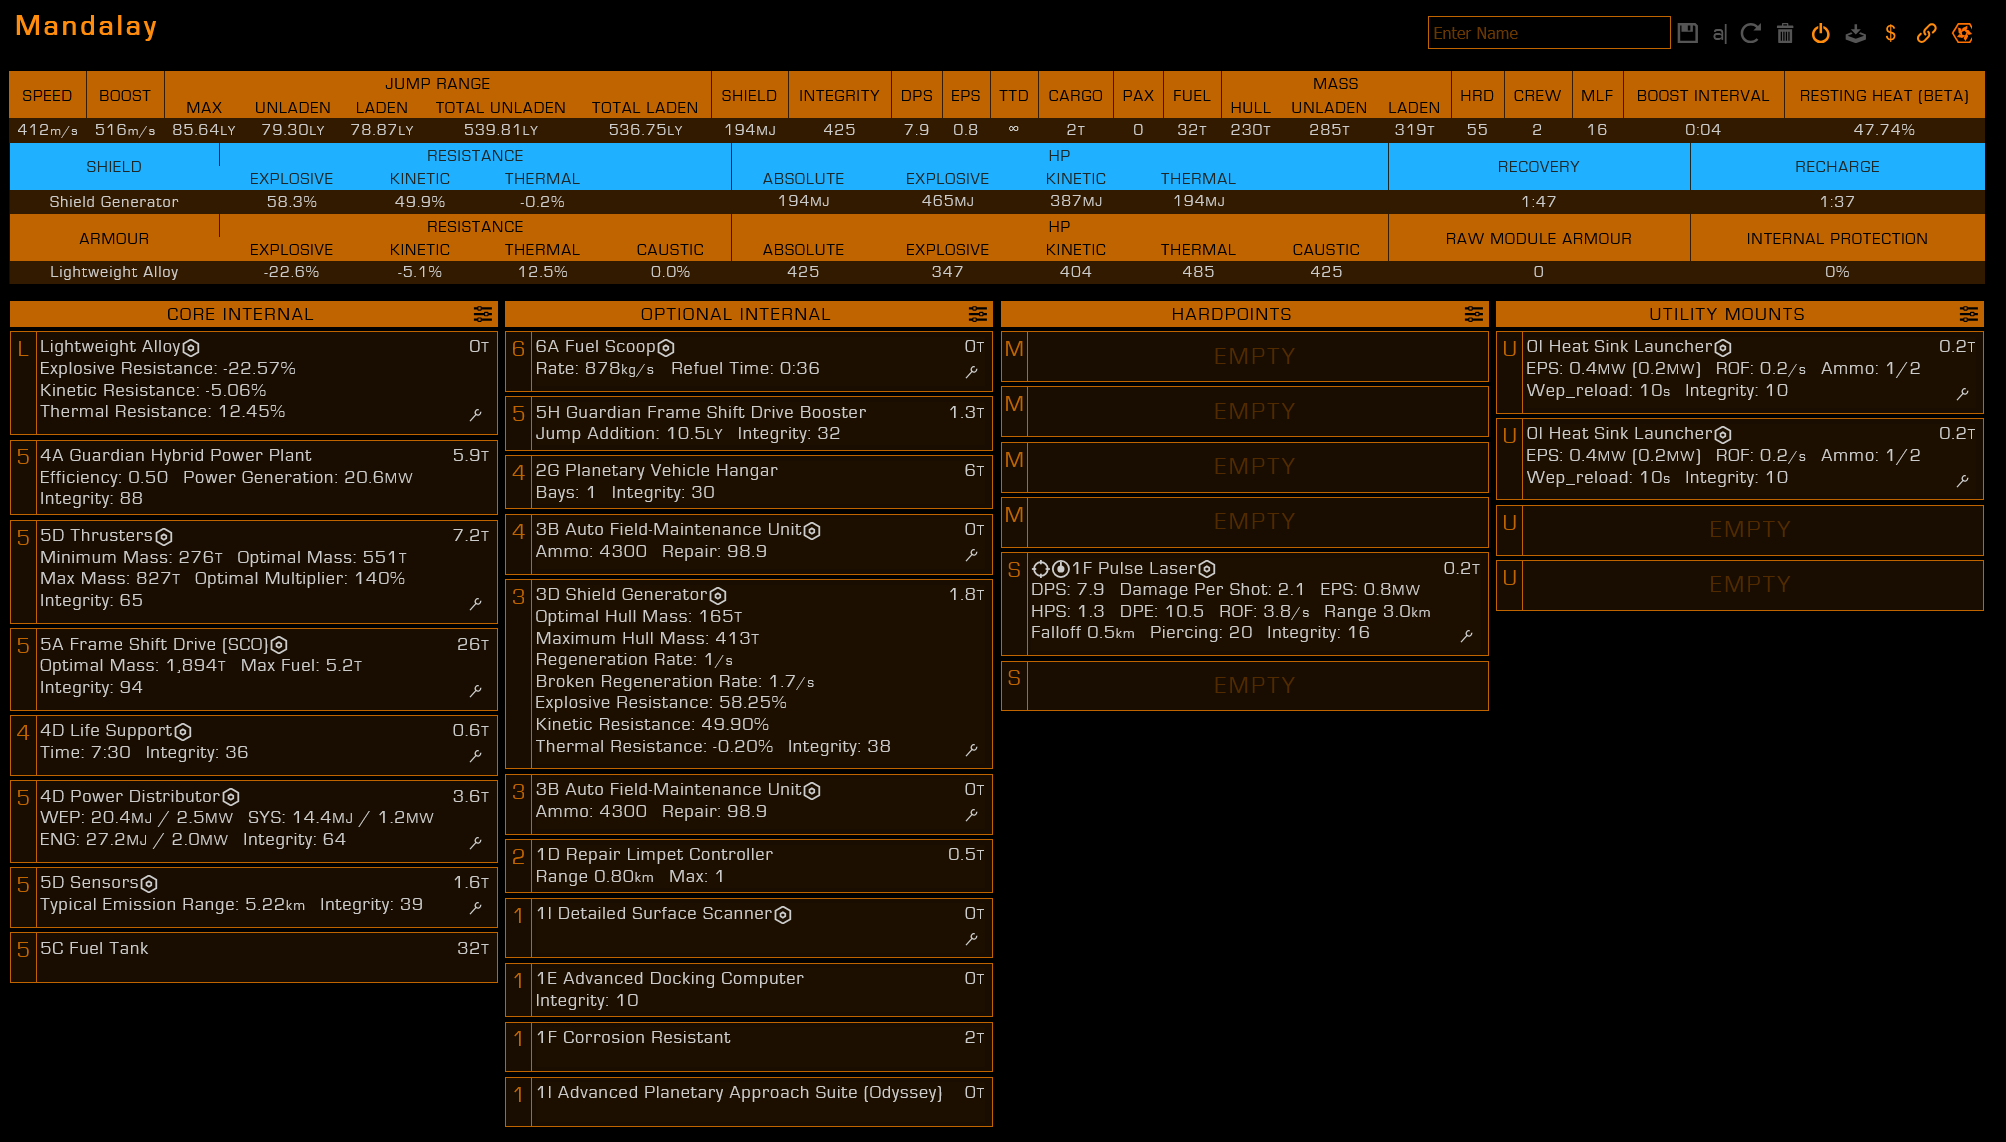Click the wrench icon on Frame Shift Drive slot
Viewport: 2006px width, 1142px height.
click(476, 690)
